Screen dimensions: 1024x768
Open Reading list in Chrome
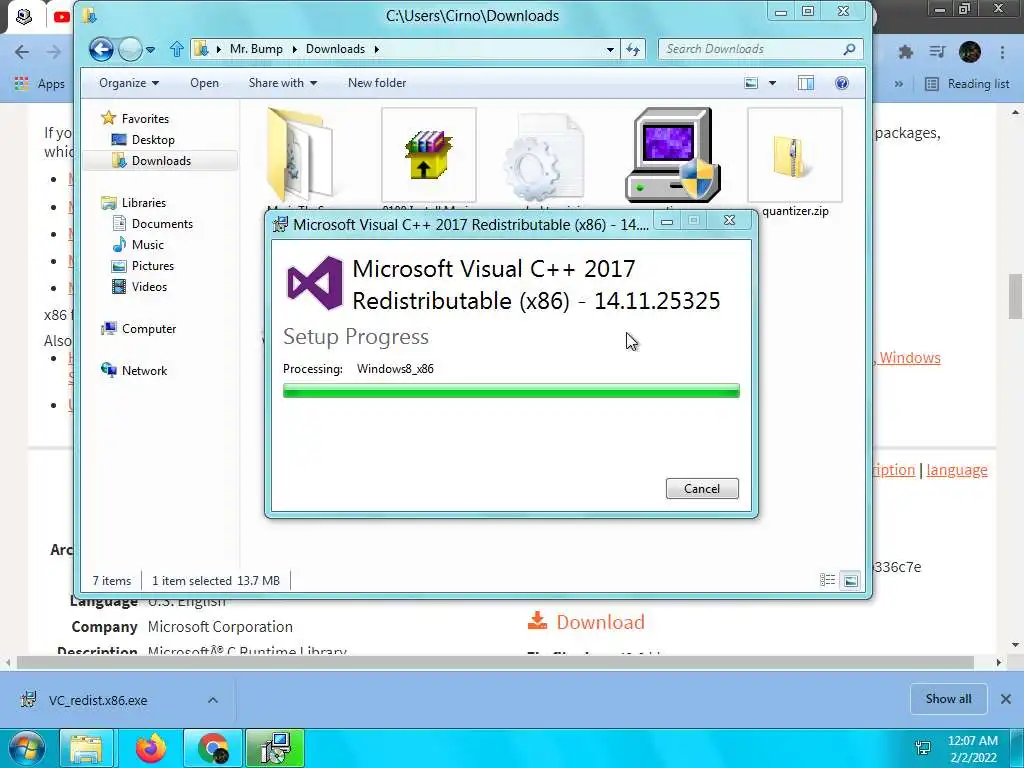click(968, 84)
